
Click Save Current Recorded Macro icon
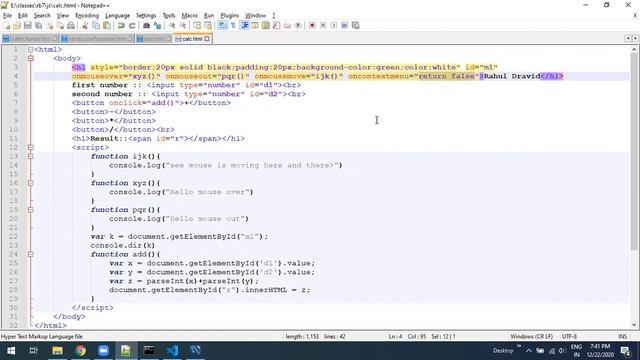pyautogui.click(x=356, y=25)
